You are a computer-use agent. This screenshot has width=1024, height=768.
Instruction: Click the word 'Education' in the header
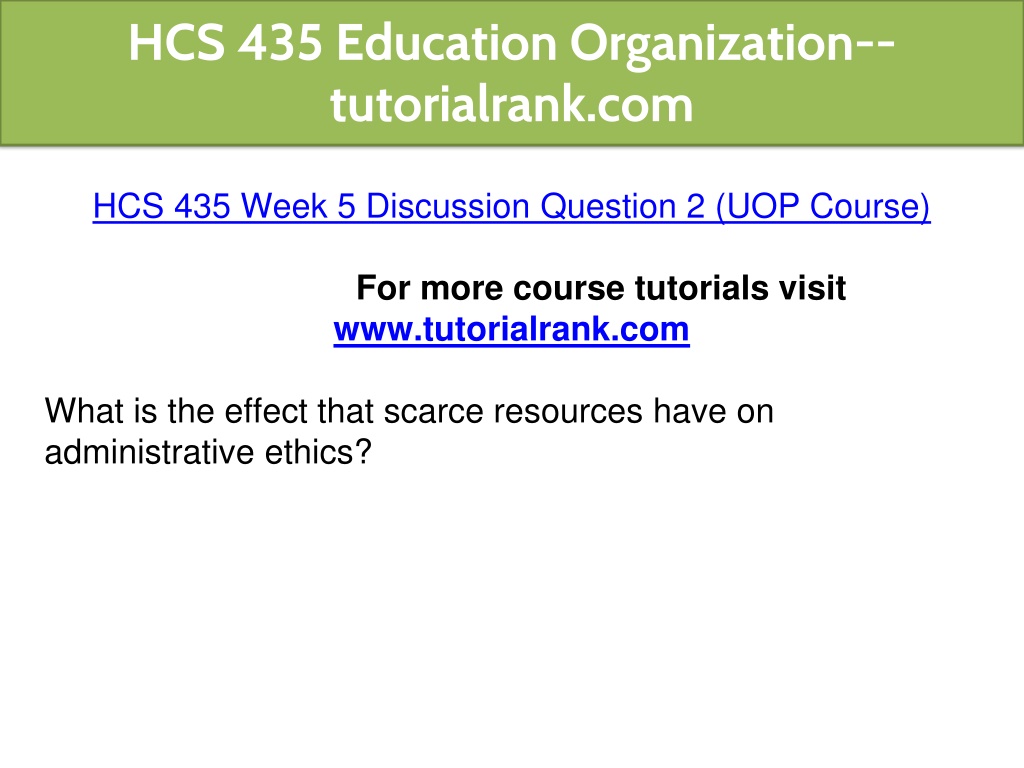(446, 44)
